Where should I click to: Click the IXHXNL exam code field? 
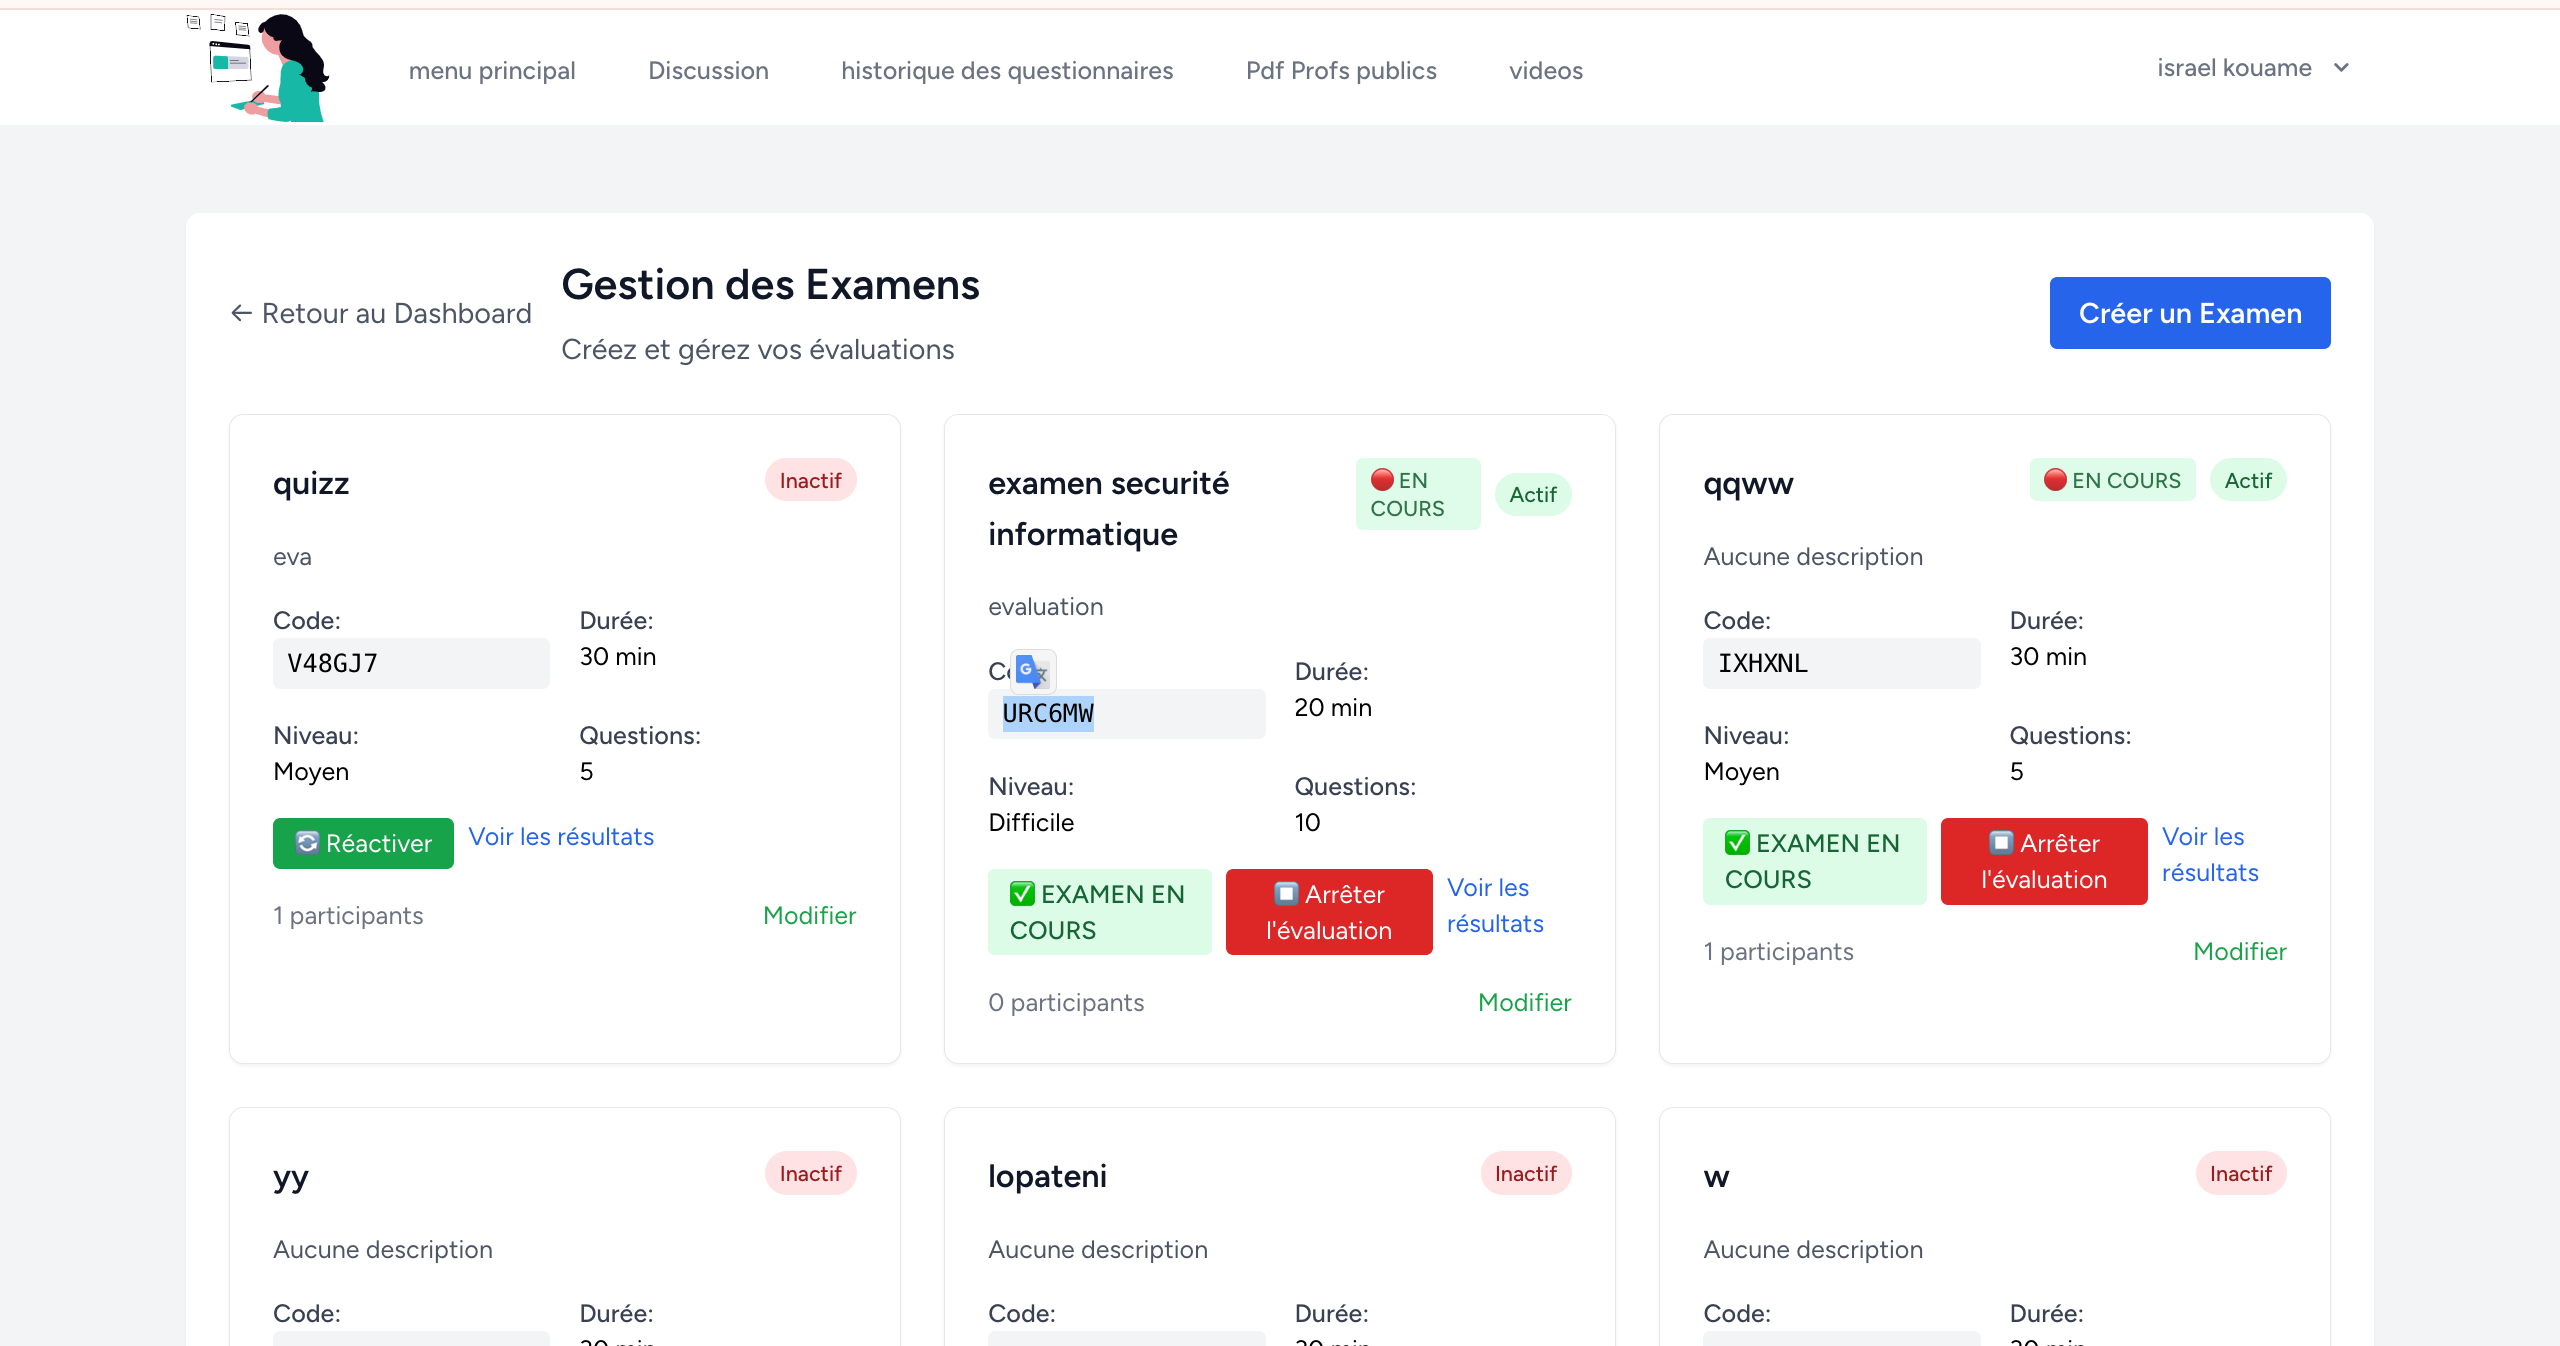[x=1840, y=663]
